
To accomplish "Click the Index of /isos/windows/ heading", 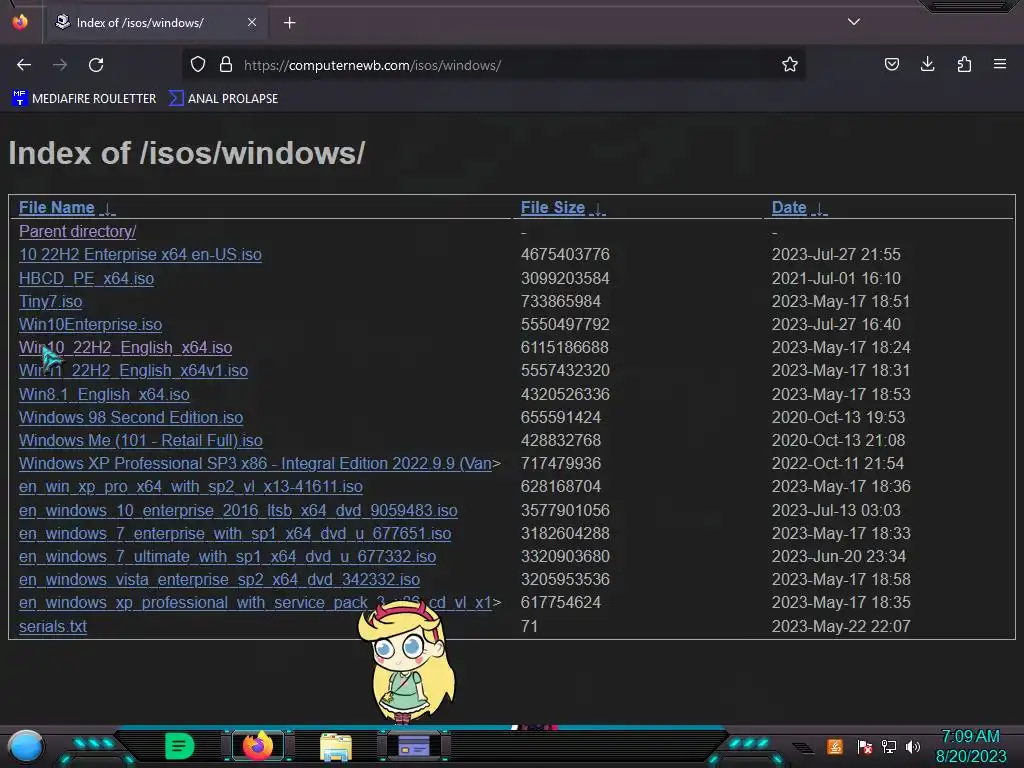I will [x=186, y=153].
